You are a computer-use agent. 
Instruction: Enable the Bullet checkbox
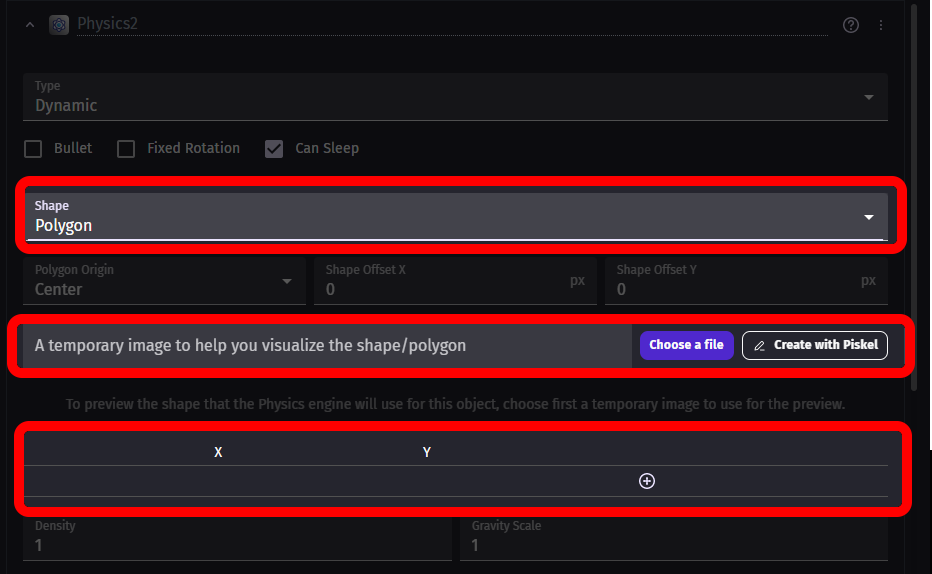[x=33, y=149]
